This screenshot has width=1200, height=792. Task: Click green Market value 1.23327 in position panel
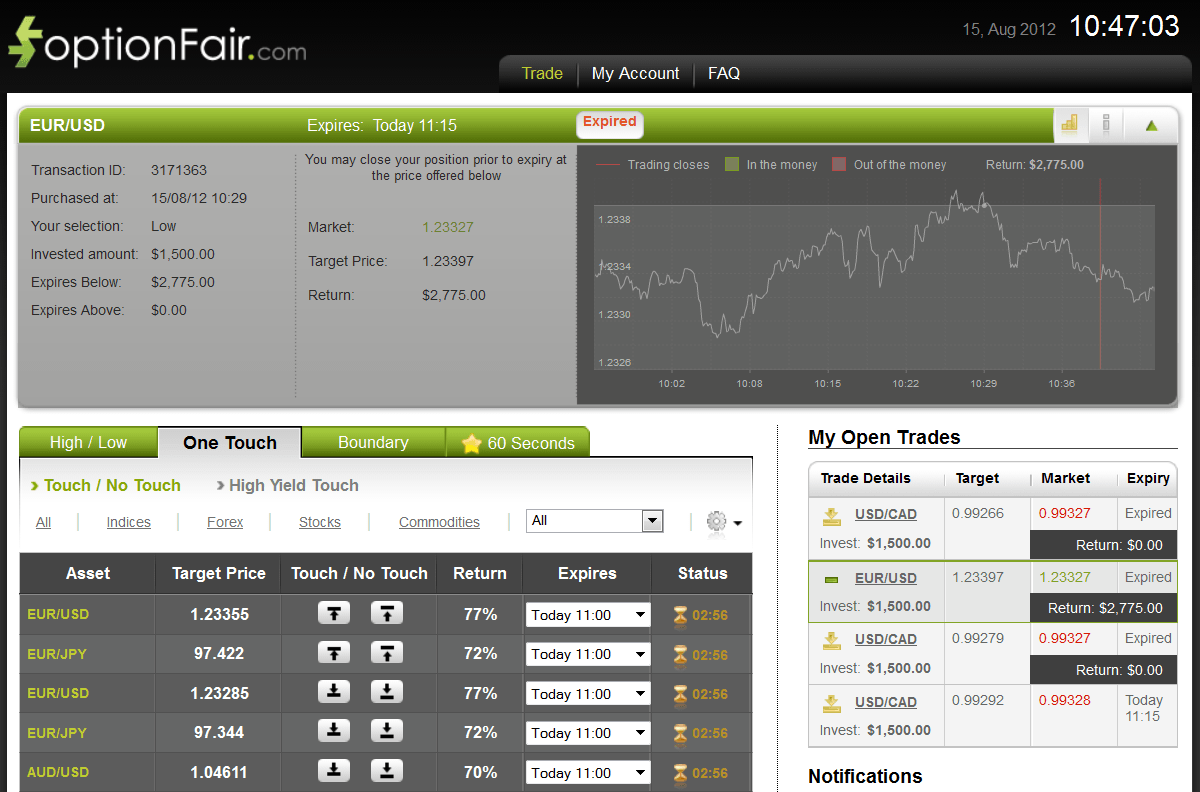448,227
